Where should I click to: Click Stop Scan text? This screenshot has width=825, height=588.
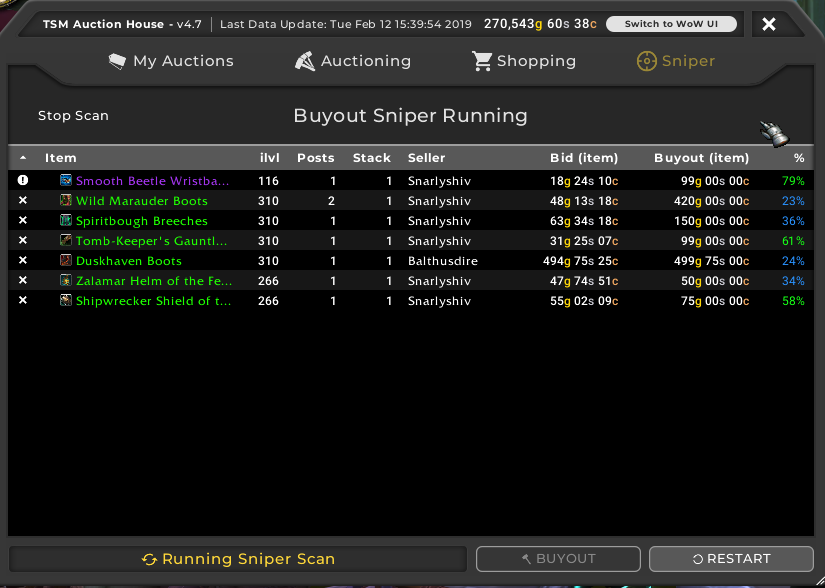tap(73, 116)
